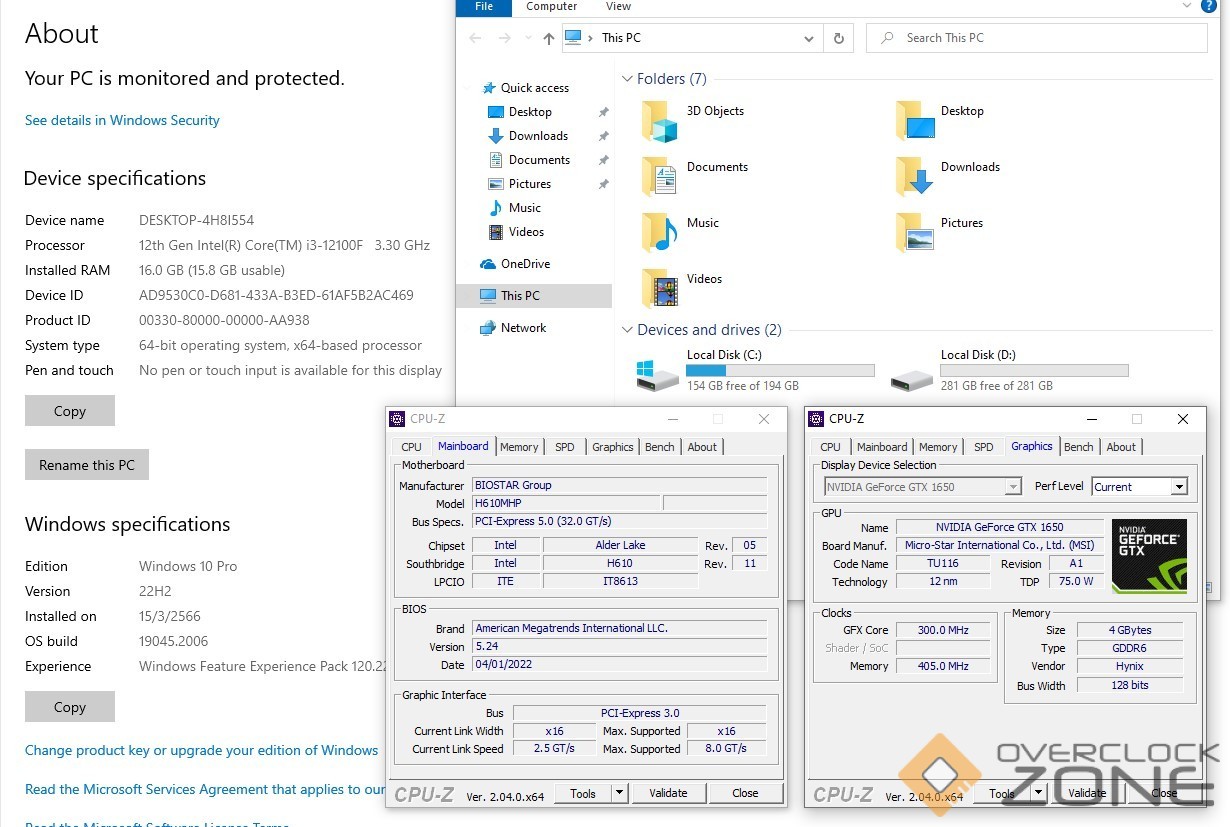Click Local Disk (D:) usage bar
Viewport: 1230px width, 827px height.
(1034, 370)
